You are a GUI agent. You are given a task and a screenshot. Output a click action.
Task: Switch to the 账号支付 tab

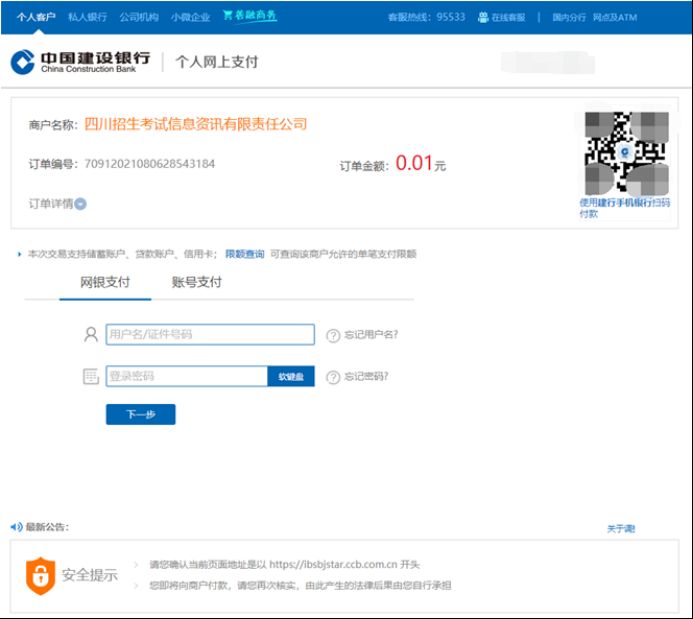pyautogui.click(x=197, y=282)
